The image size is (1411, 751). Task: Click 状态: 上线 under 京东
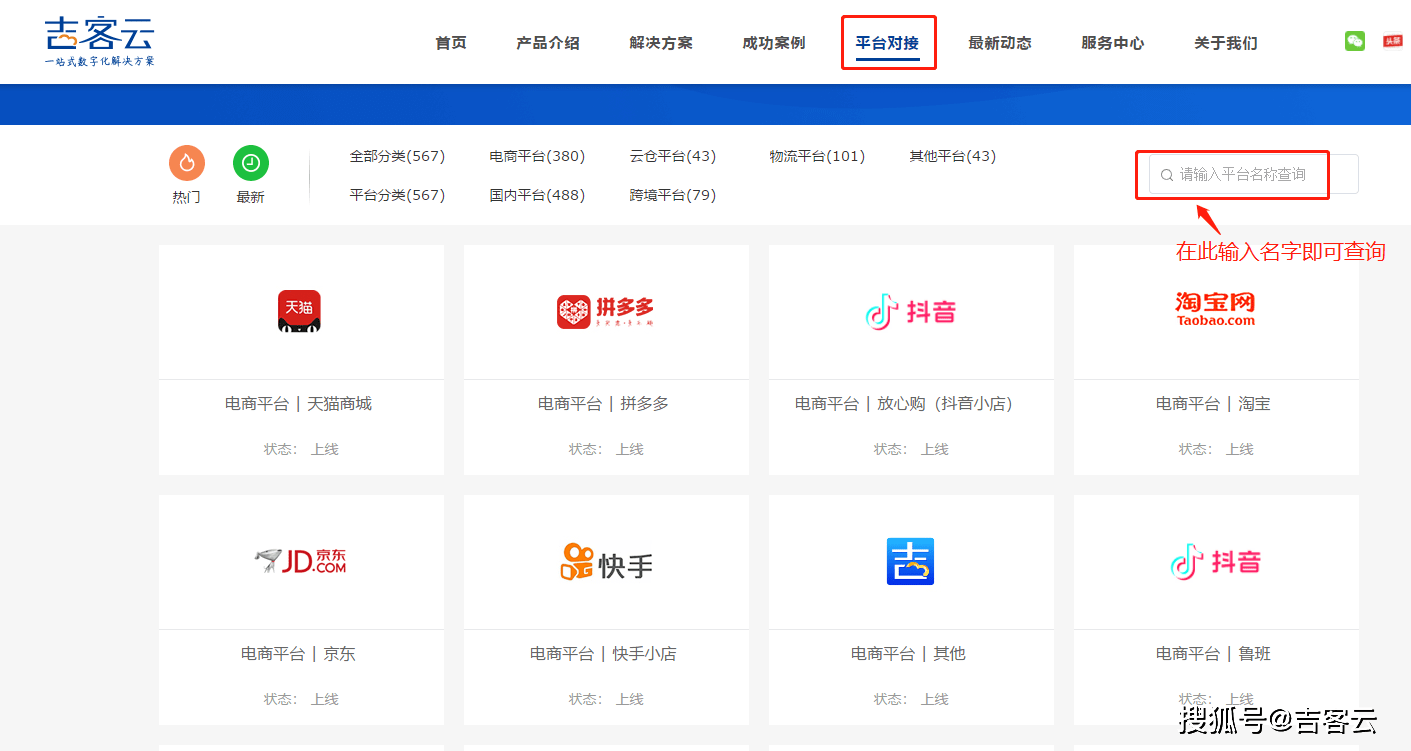tap(301, 699)
